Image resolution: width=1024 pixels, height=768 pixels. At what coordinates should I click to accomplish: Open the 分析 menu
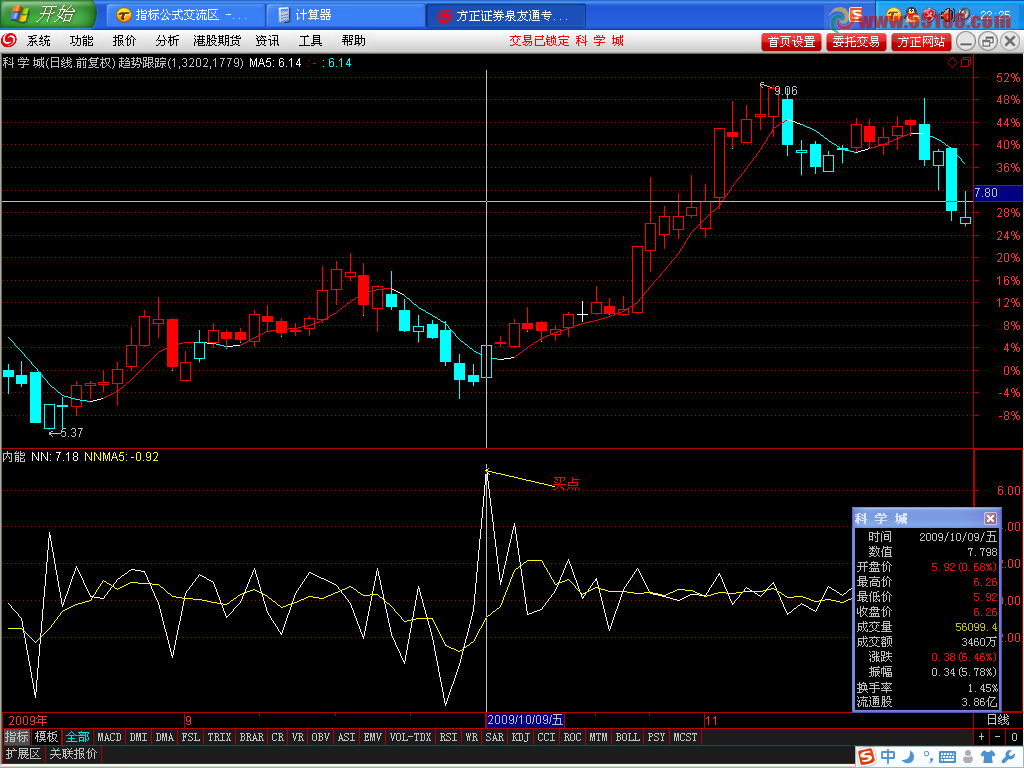[167, 40]
